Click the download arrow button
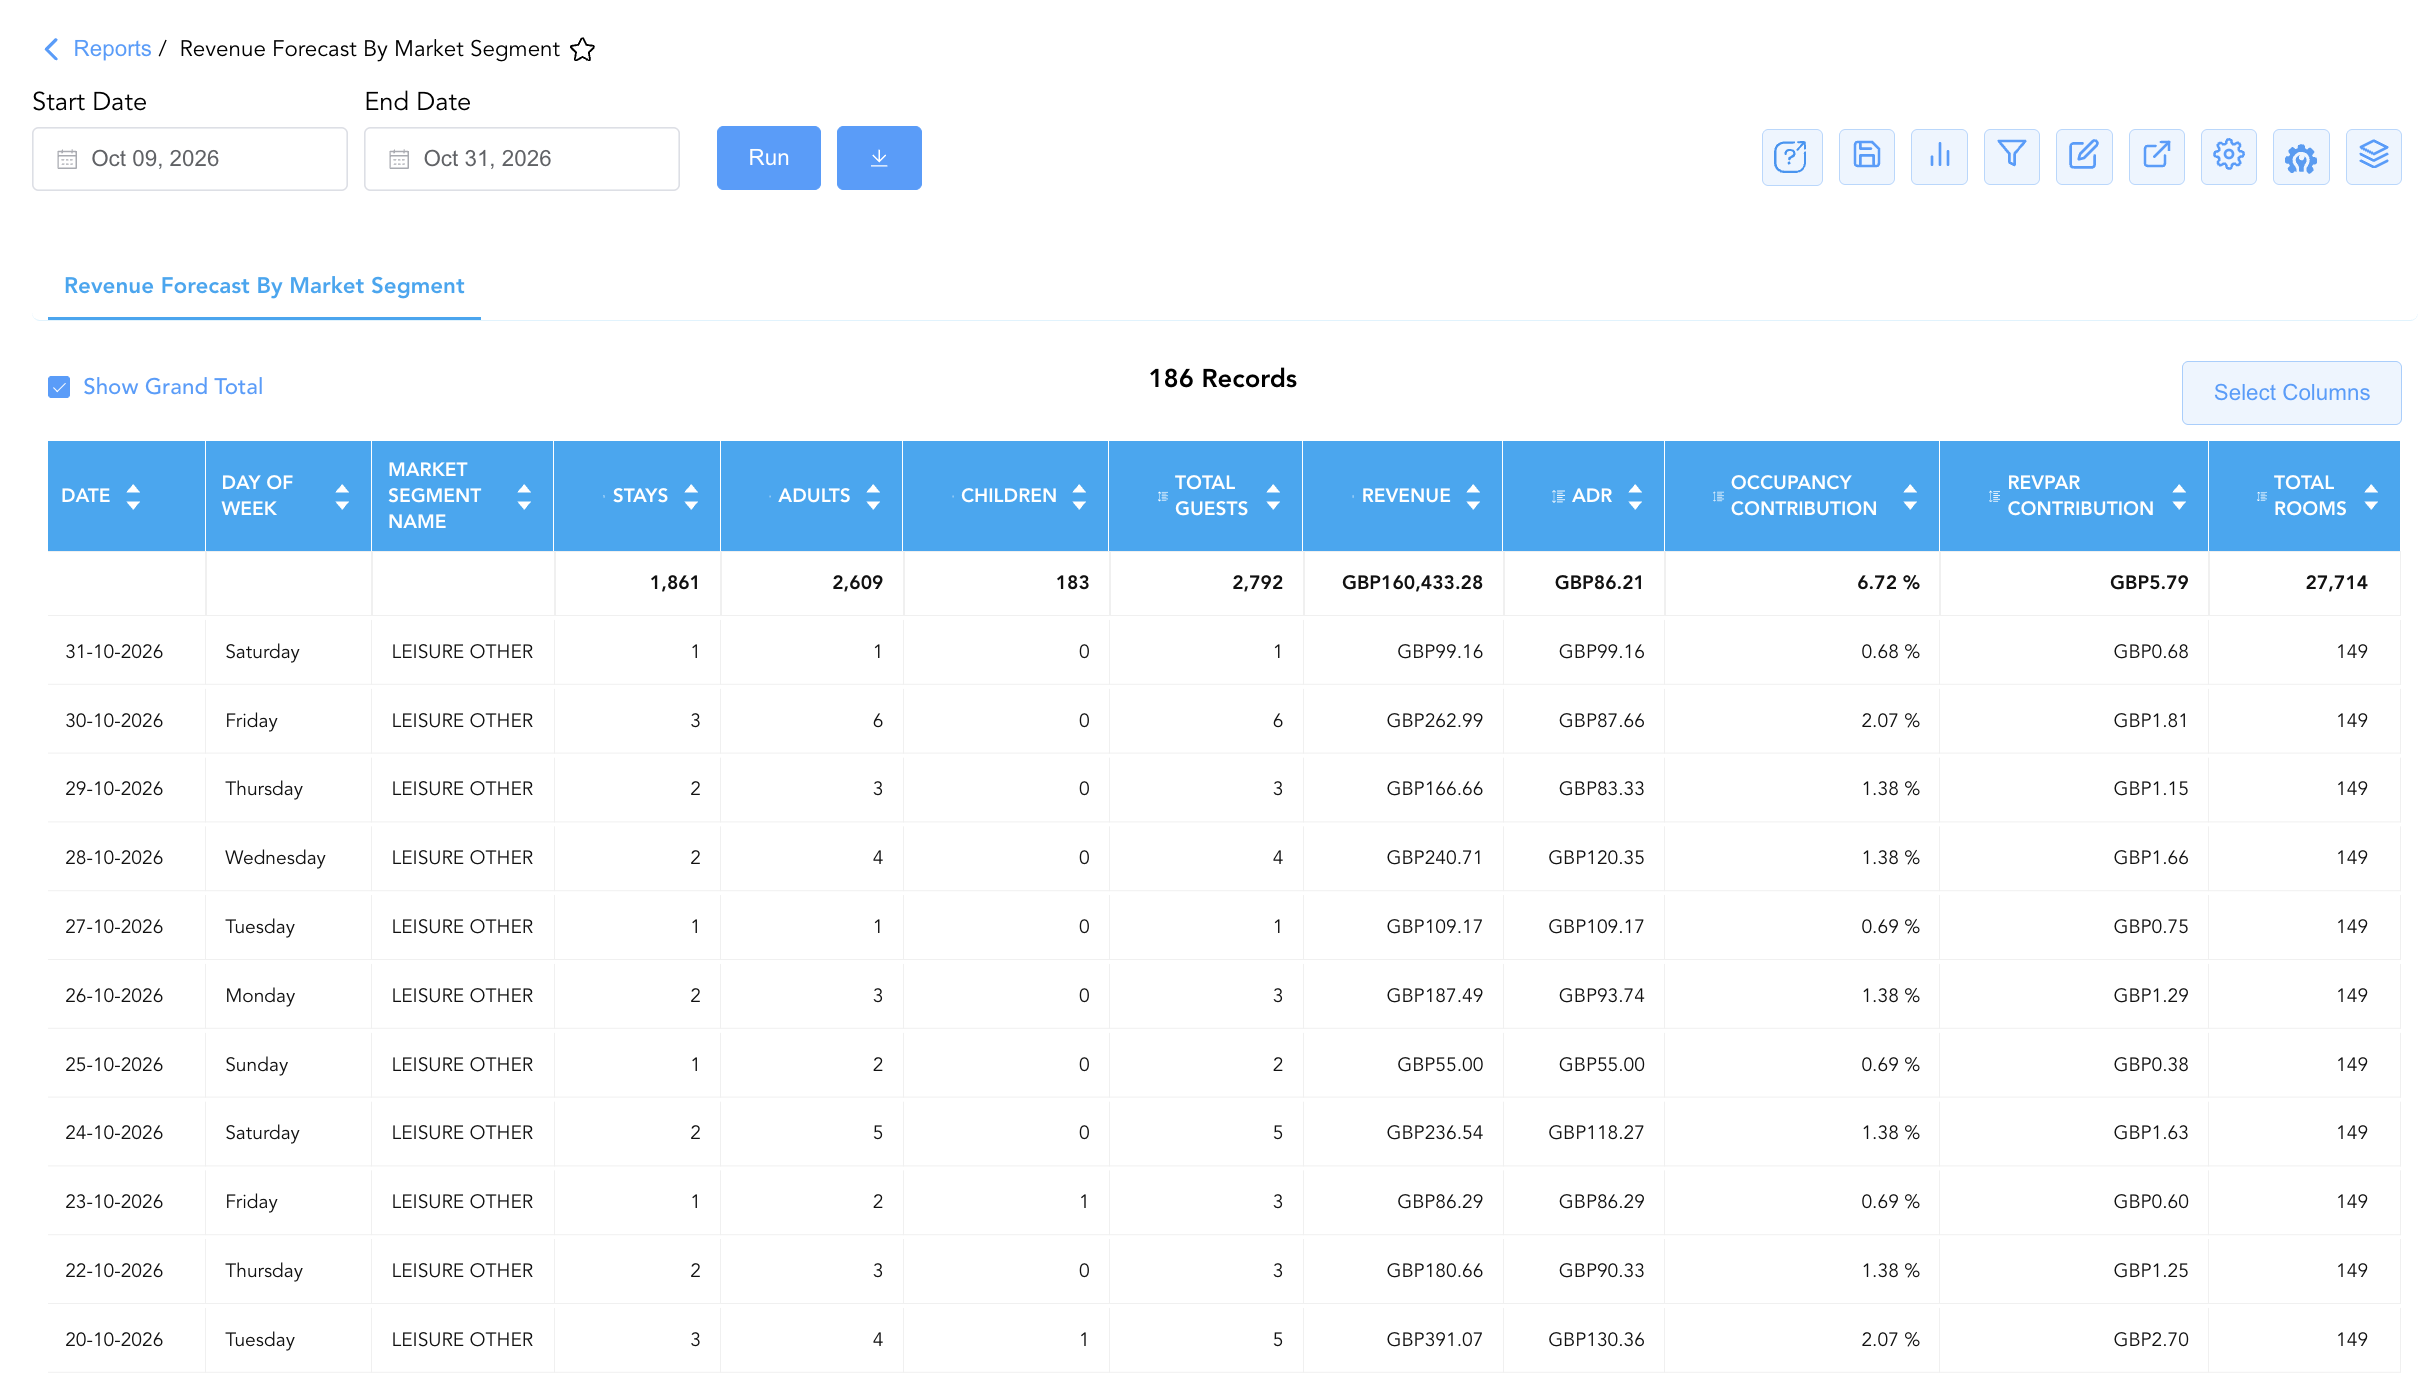 879,158
